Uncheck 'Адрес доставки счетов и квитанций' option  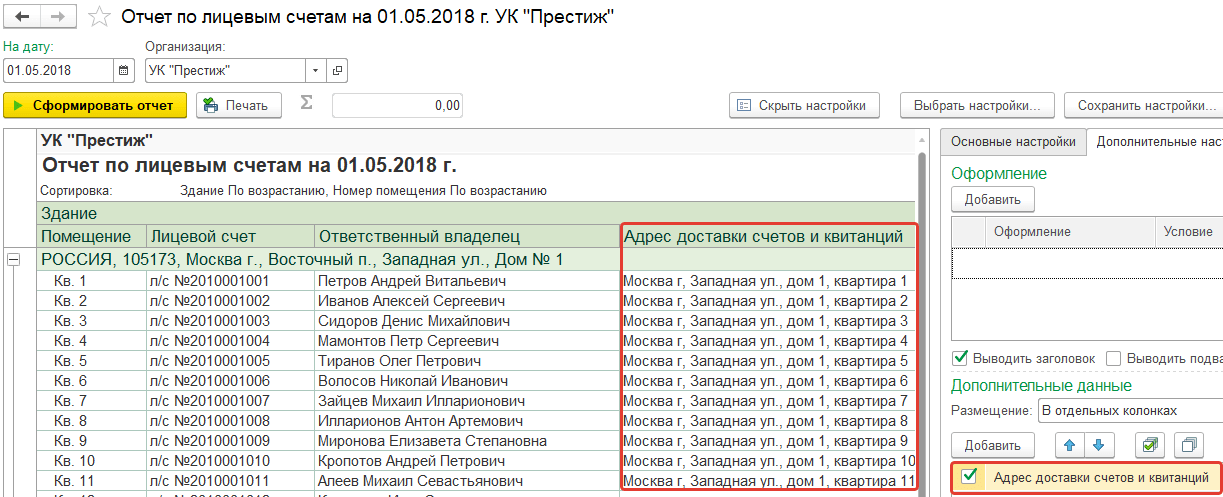pos(968,477)
